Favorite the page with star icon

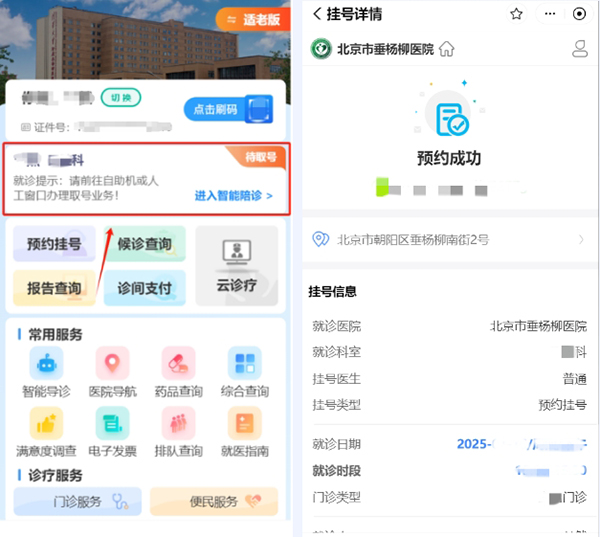[516, 14]
